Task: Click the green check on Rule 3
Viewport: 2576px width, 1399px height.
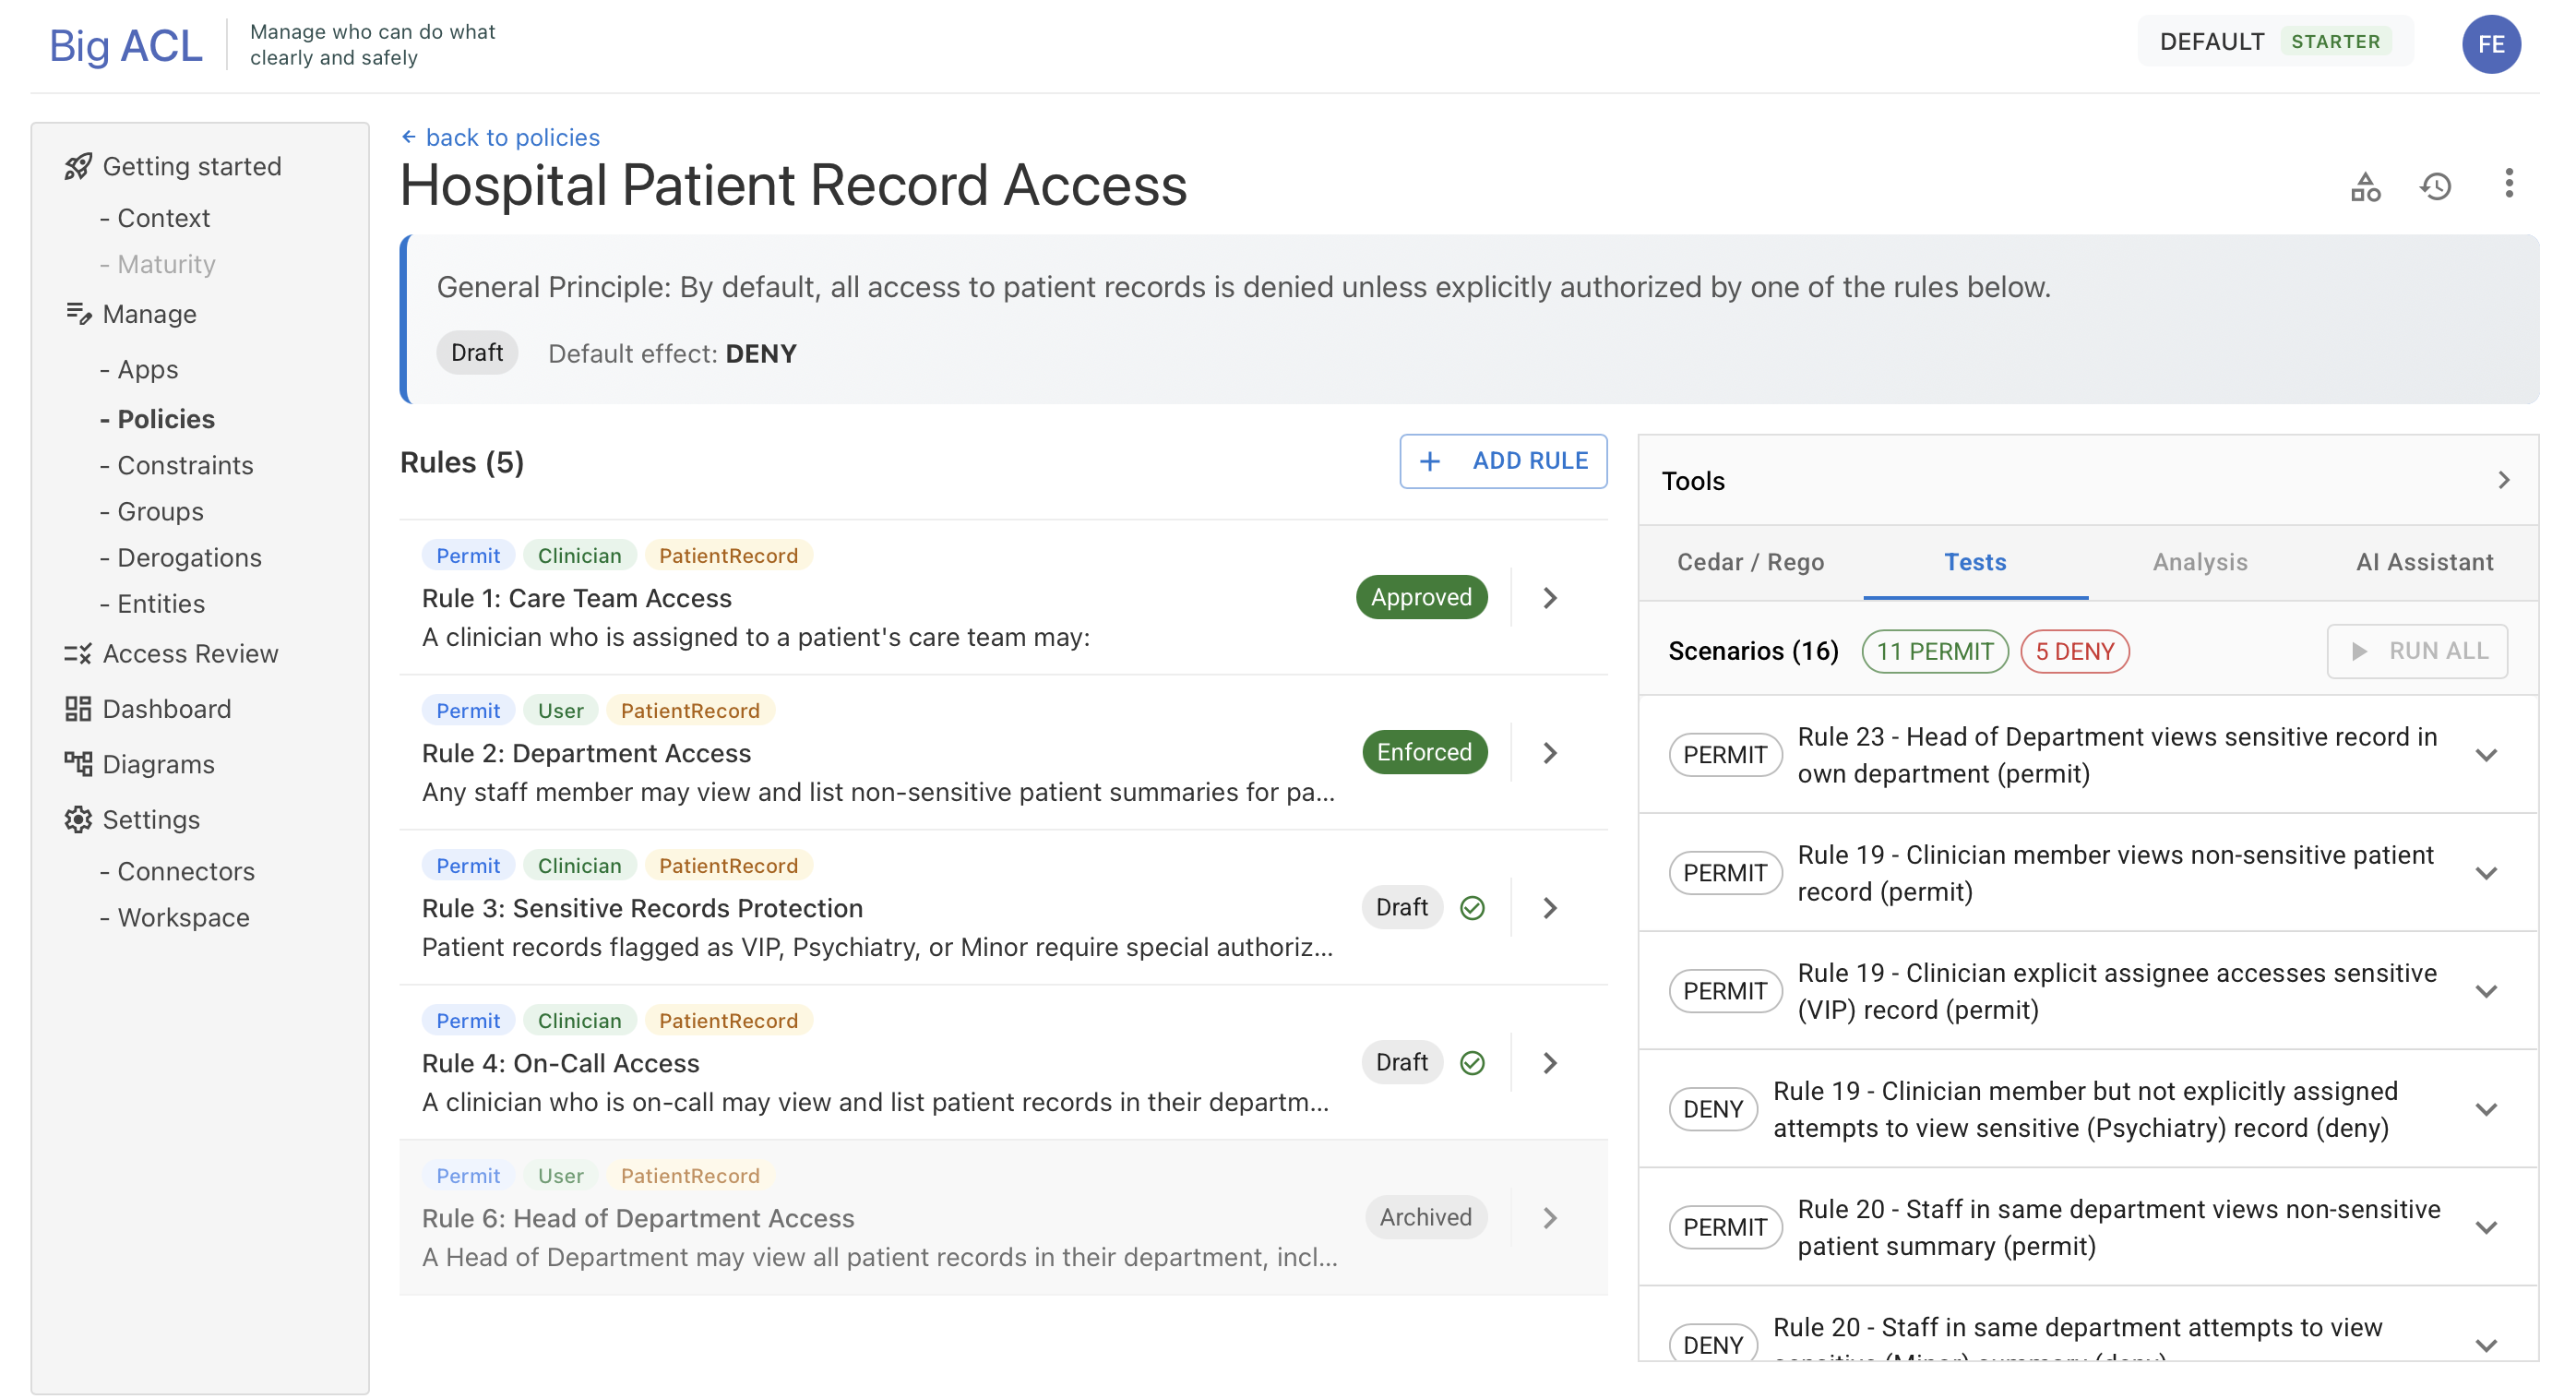Action: [1472, 908]
